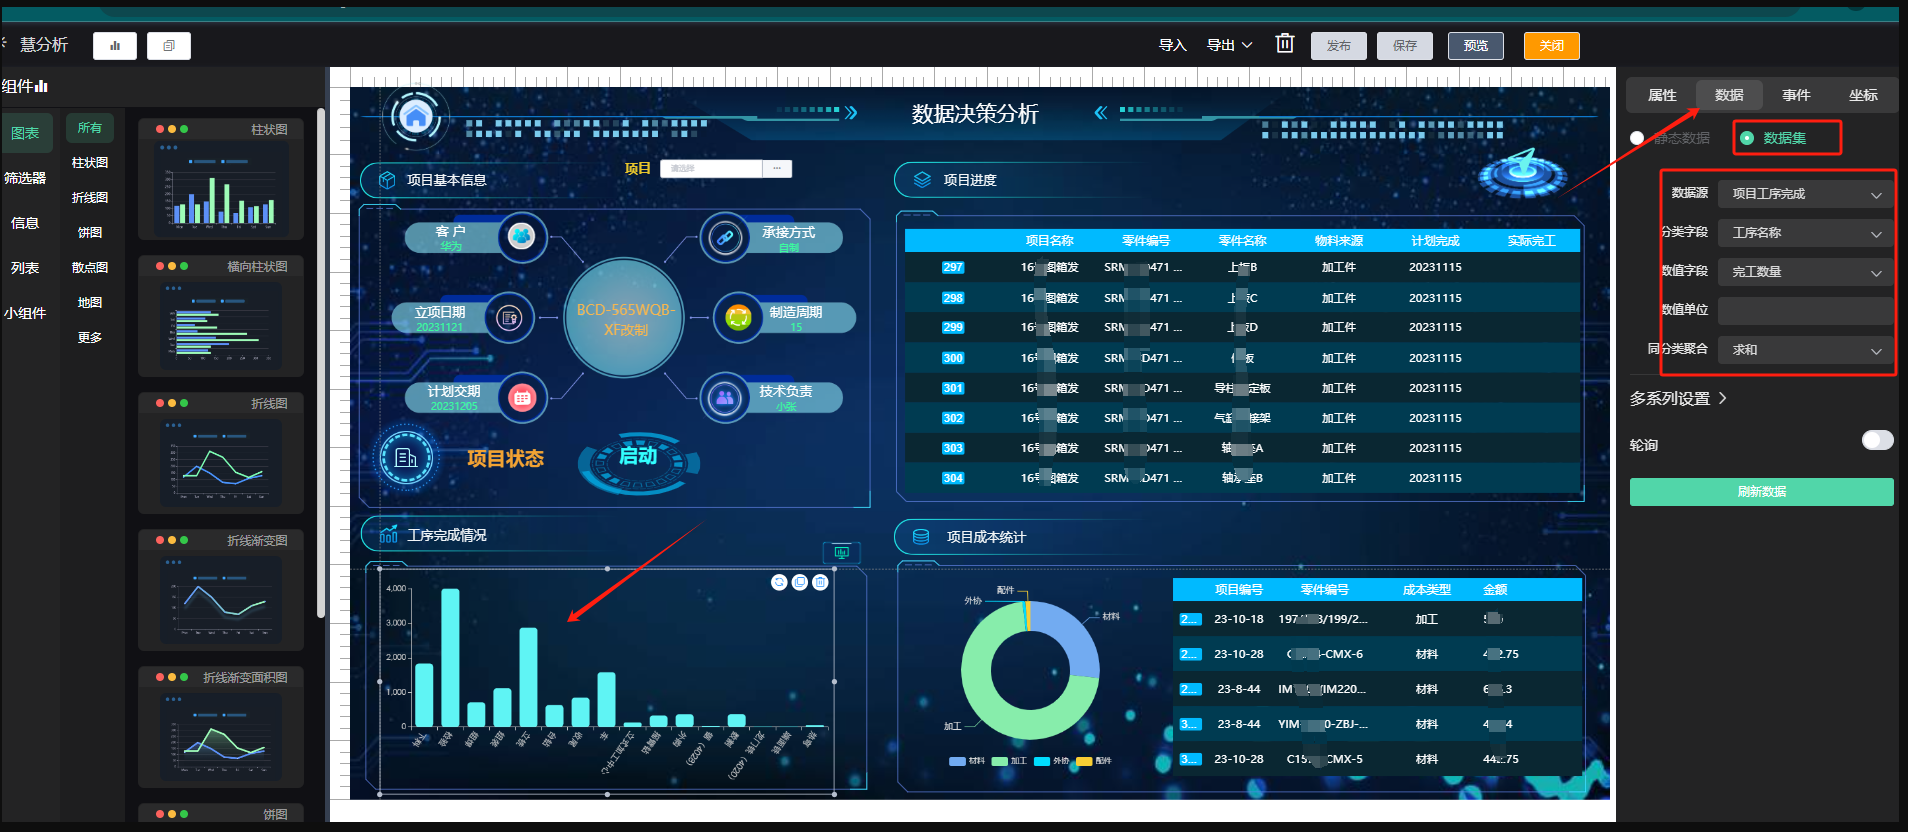Viewport: 1908px width, 832px height.
Task: Switch to the 事件 tab
Action: [1796, 95]
